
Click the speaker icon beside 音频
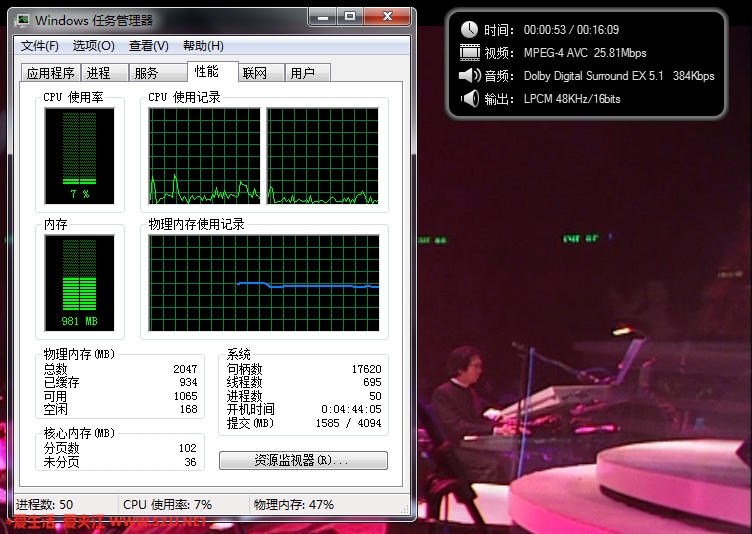[470, 75]
